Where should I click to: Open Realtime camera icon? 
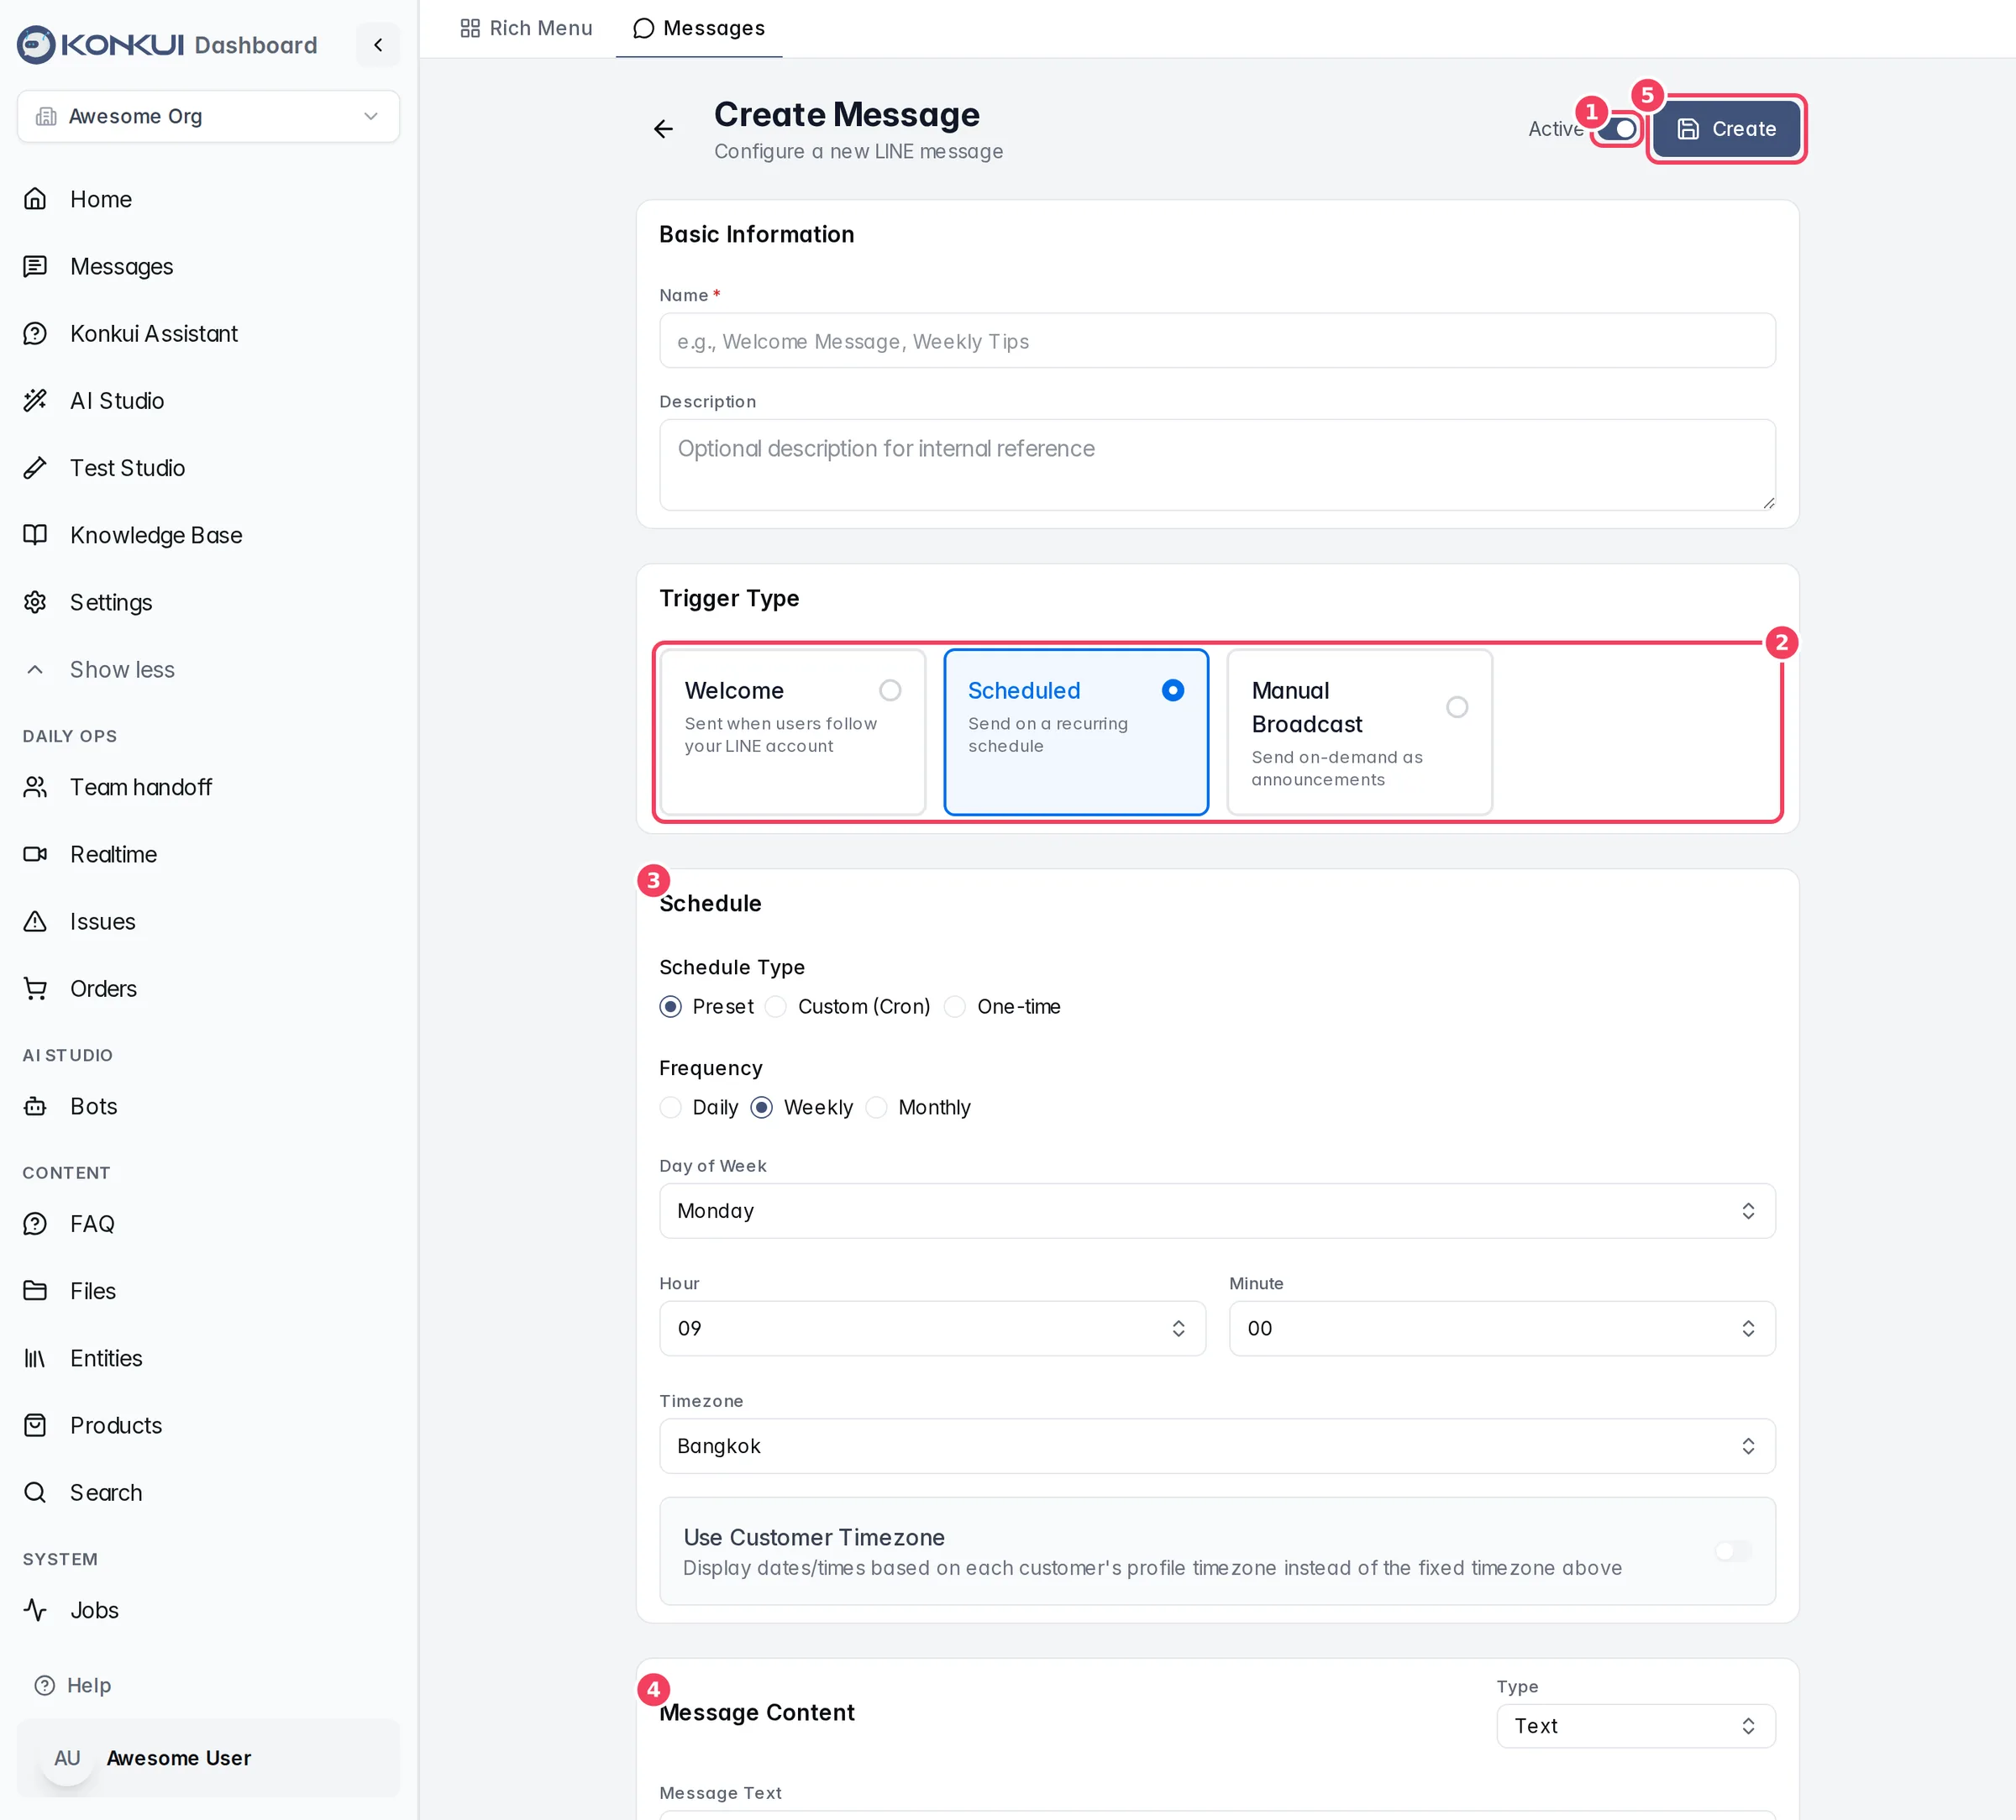point(35,854)
